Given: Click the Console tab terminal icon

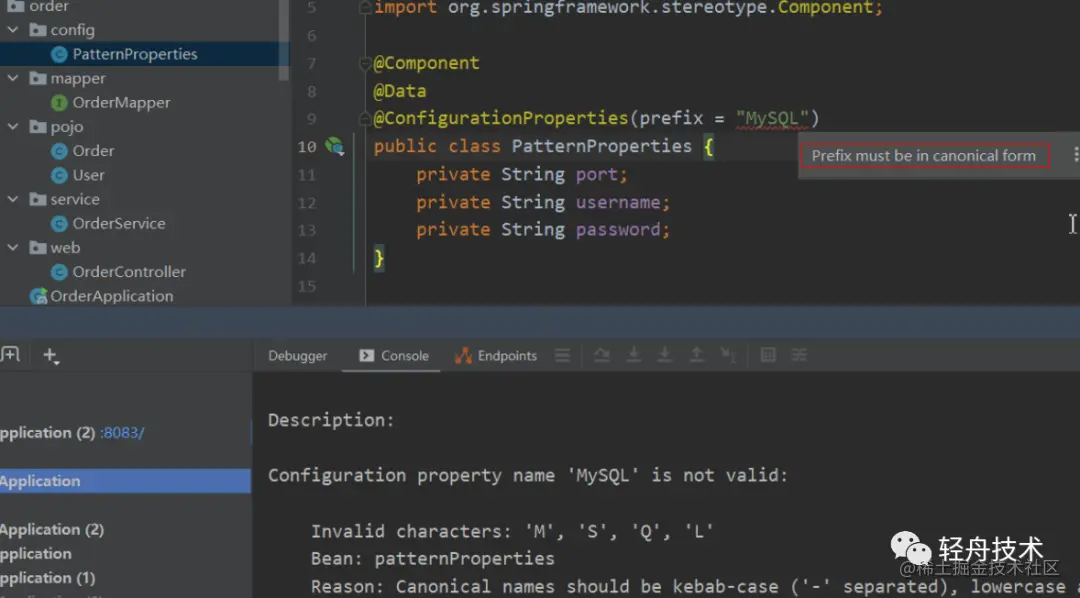Looking at the screenshot, I should 366,355.
